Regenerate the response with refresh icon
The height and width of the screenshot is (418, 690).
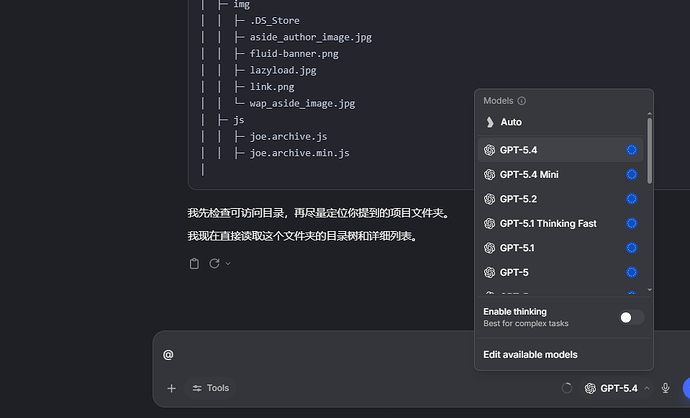pyautogui.click(x=214, y=264)
